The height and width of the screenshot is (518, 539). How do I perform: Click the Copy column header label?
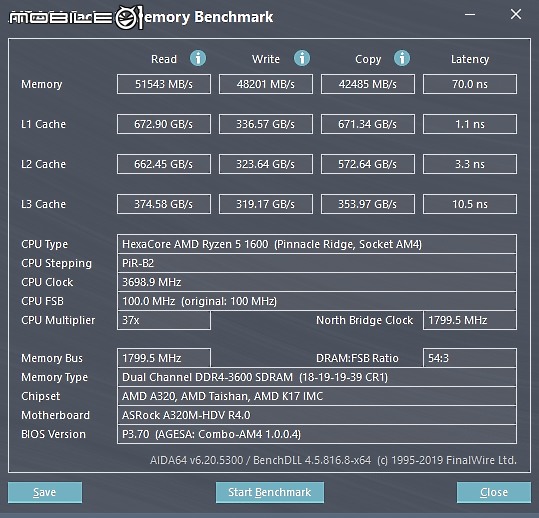point(368,59)
